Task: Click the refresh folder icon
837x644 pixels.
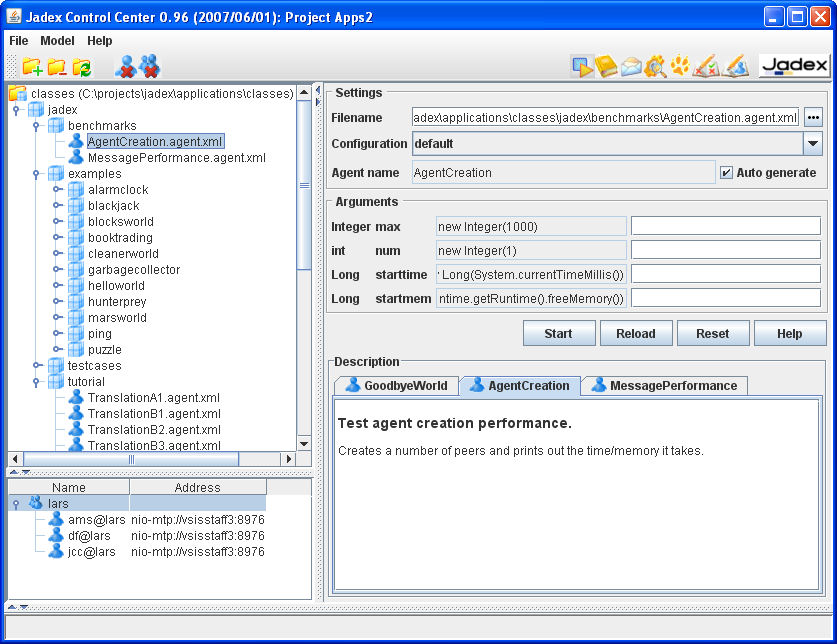Action: [82, 67]
